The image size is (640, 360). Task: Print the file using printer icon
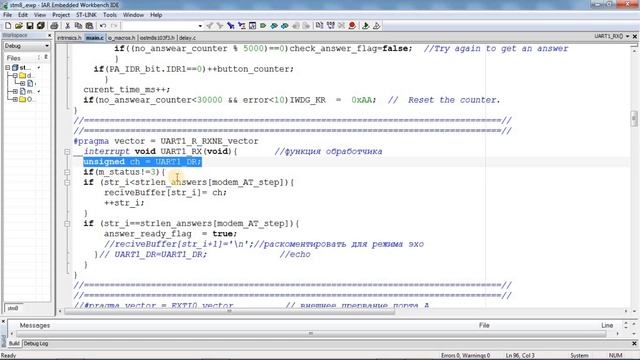(54, 26)
